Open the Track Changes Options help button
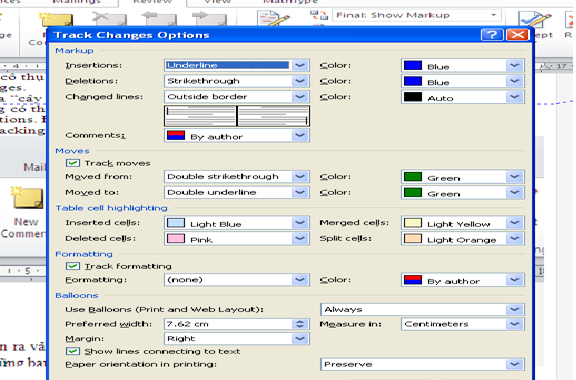Viewport: 576px width, 380px height. pyautogui.click(x=492, y=35)
